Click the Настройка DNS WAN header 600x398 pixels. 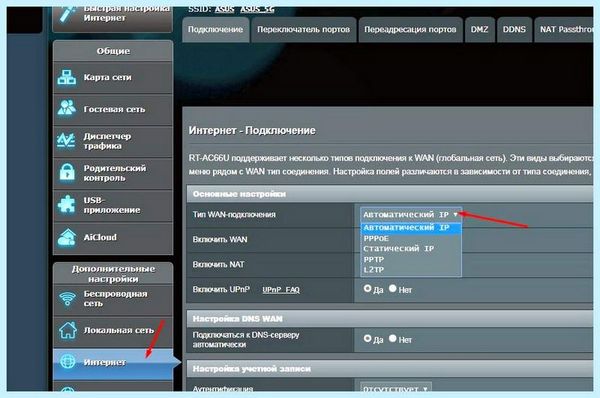click(x=390, y=319)
